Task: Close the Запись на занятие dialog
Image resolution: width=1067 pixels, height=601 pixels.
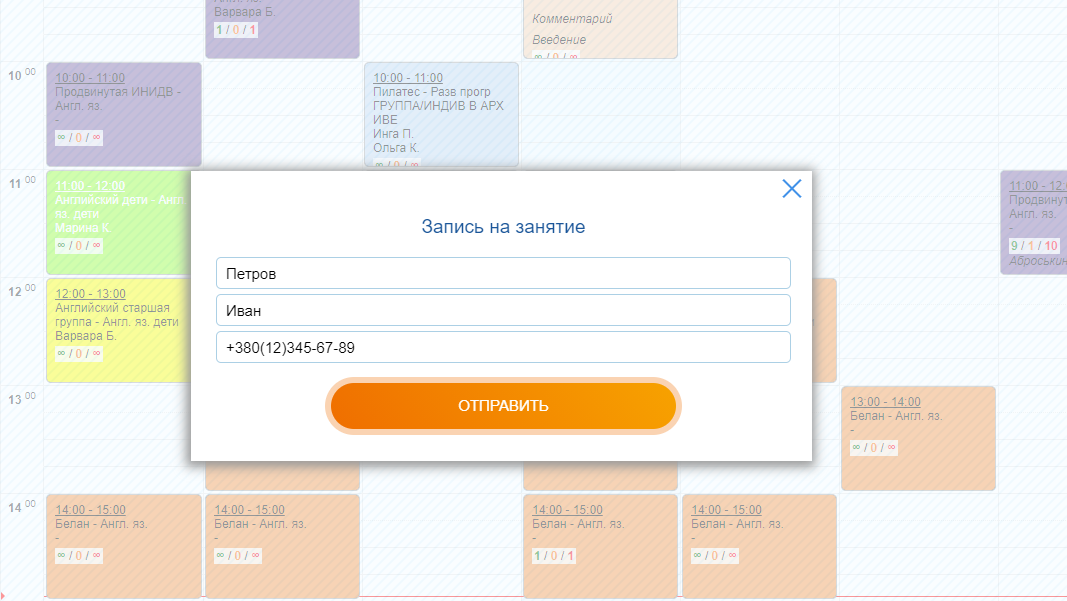Action: [791, 189]
